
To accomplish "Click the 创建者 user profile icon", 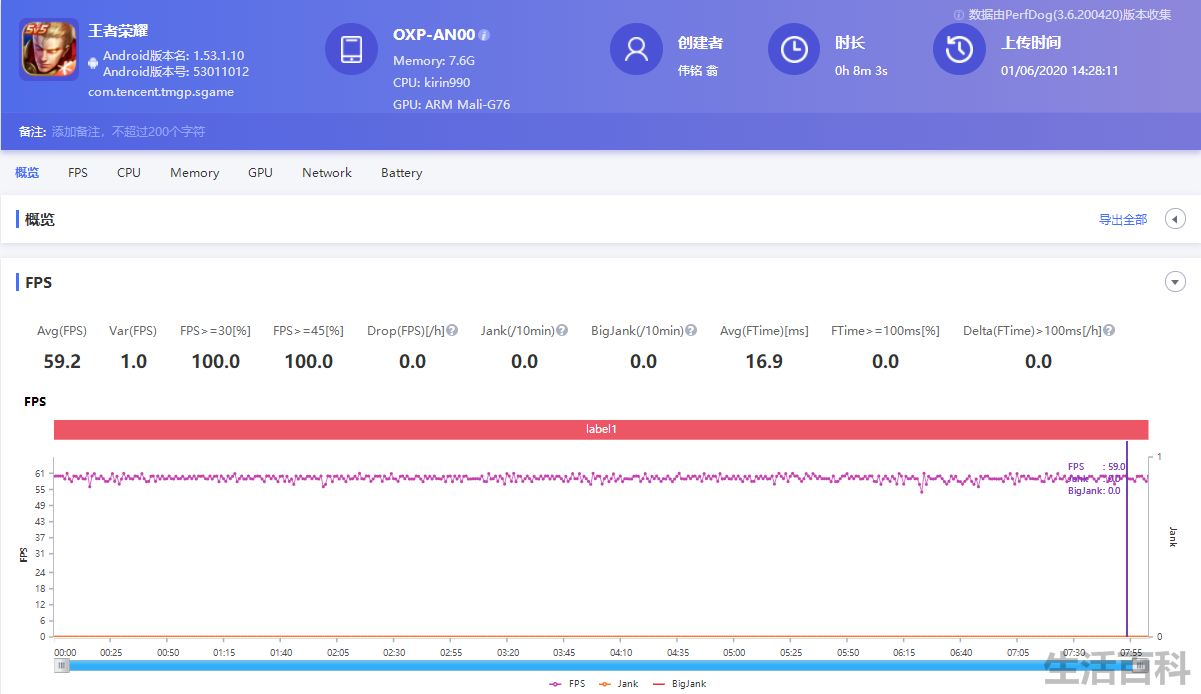I will coord(636,49).
